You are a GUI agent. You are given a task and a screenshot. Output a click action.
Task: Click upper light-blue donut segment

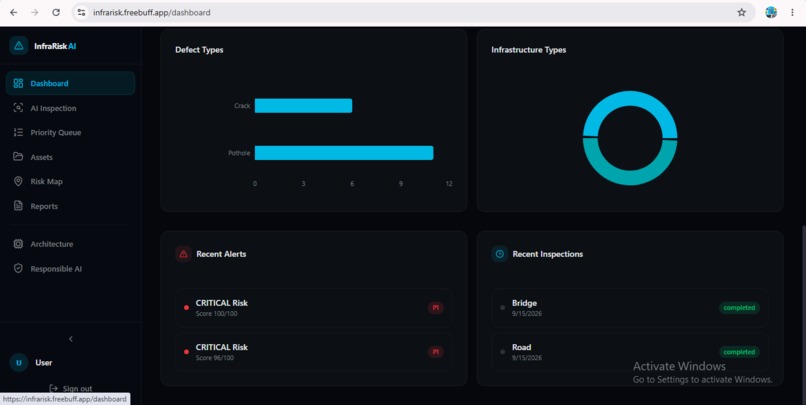click(630, 99)
